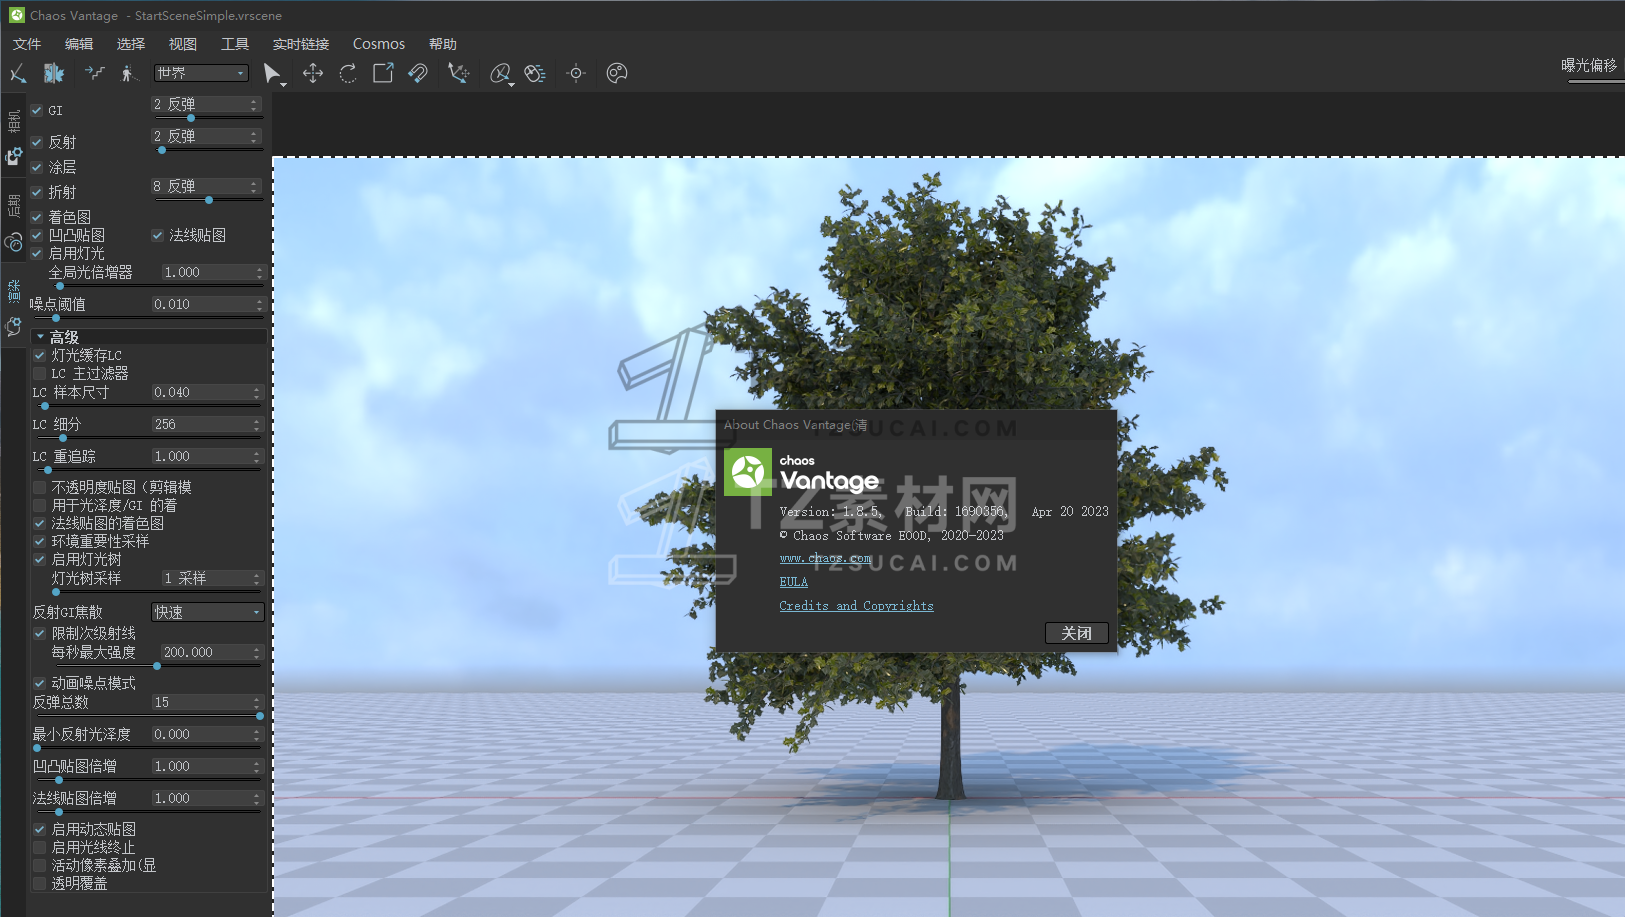This screenshot has height=917, width=1625.
Task: Toggle the 凹凸贴图 checkbox
Action: point(37,235)
